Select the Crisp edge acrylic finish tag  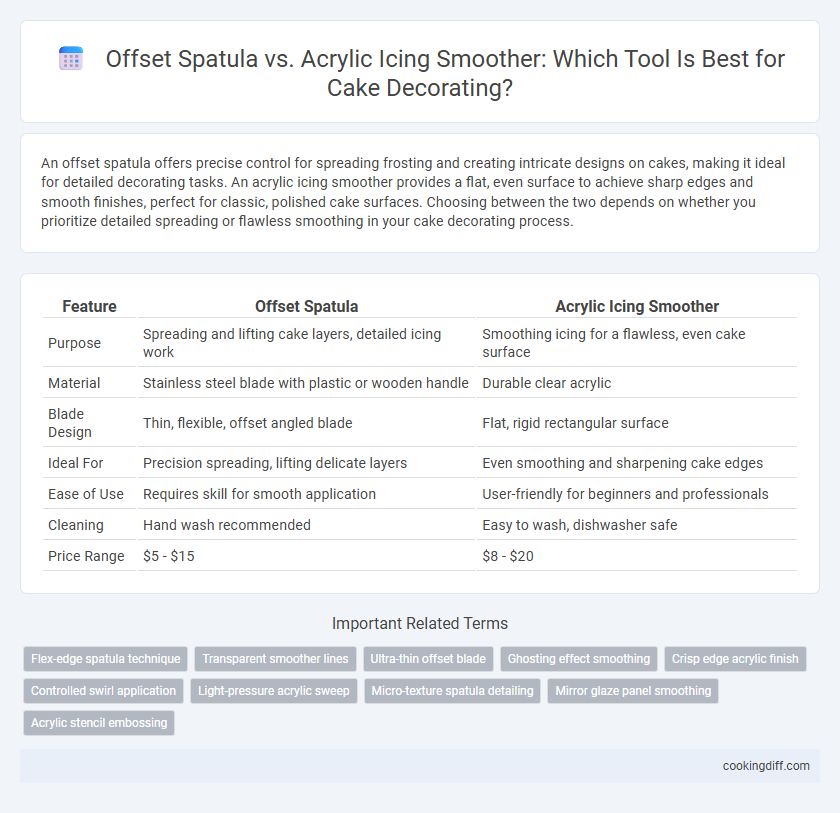735,659
